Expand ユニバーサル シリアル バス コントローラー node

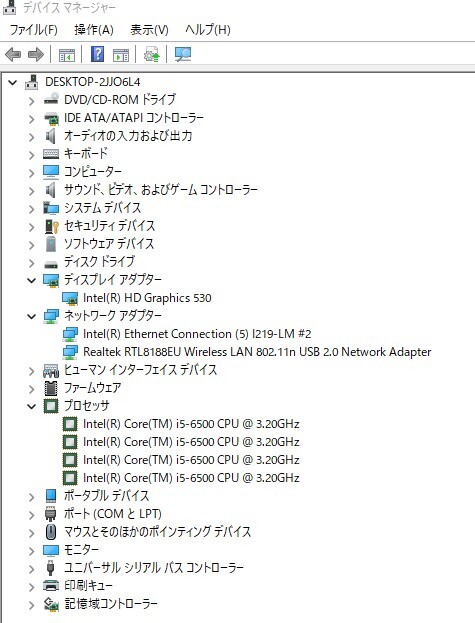(31, 569)
